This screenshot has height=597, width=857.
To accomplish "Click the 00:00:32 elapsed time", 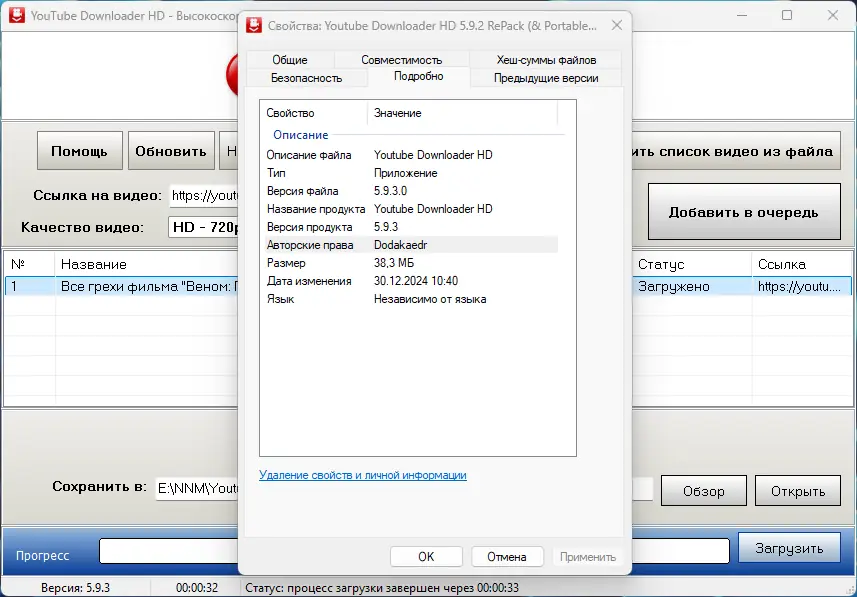I will point(197,588).
